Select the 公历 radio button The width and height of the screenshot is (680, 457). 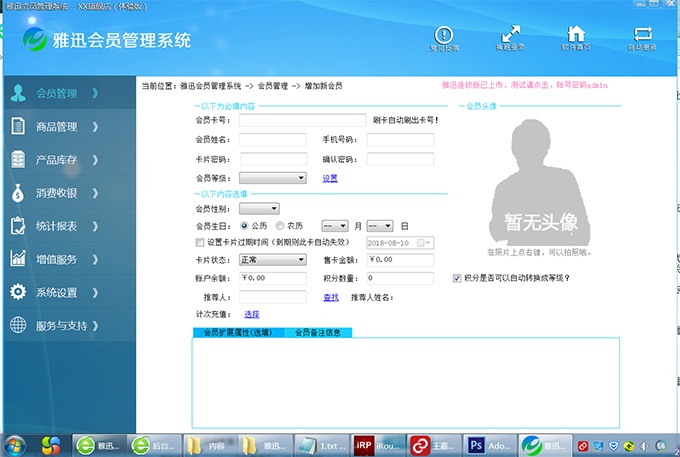245,226
